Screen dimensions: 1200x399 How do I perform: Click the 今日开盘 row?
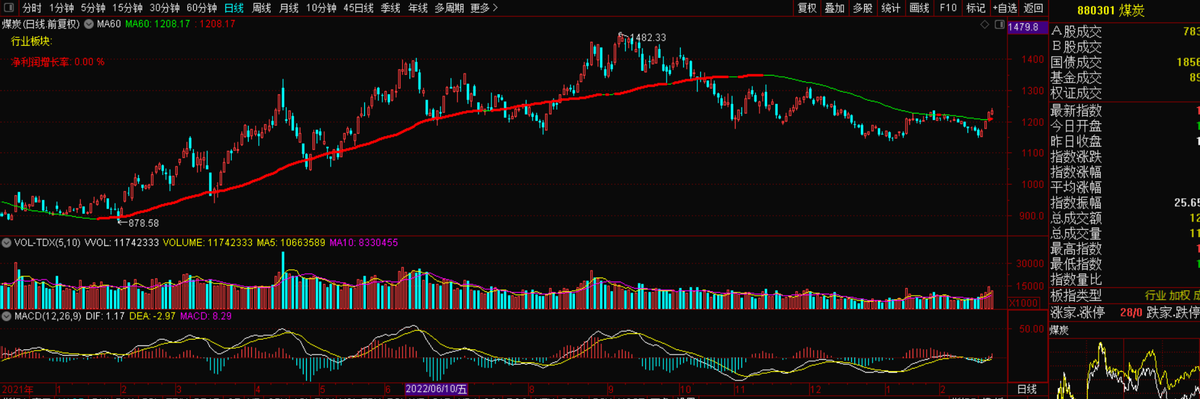(x=1124, y=126)
